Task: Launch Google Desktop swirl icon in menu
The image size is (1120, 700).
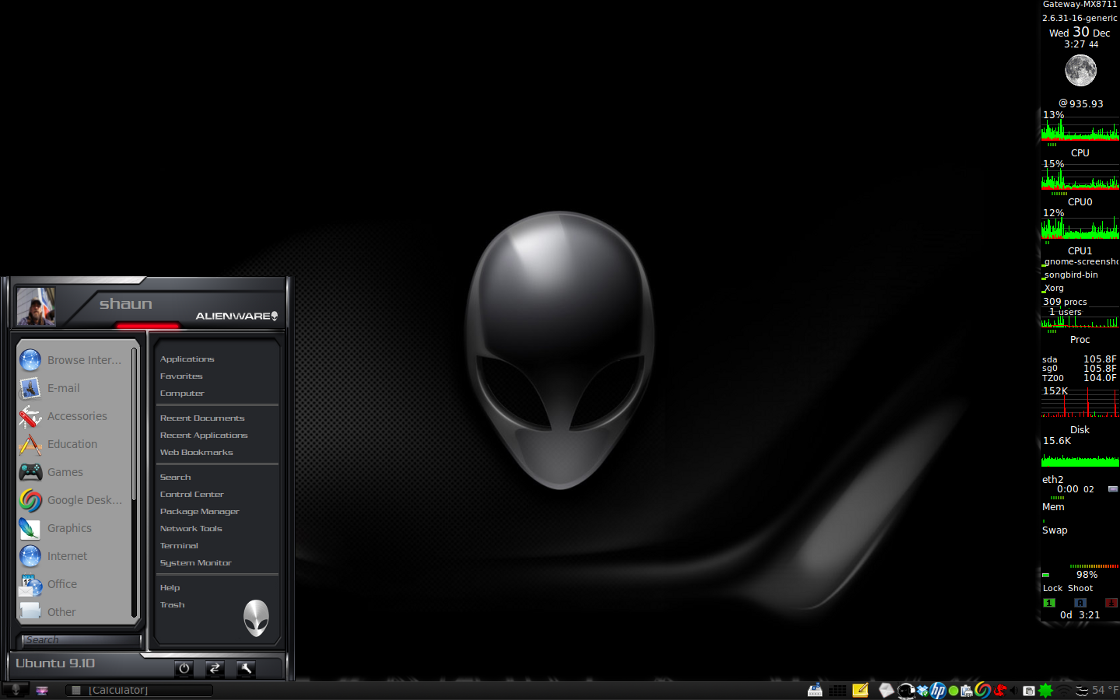Action: (x=30, y=500)
